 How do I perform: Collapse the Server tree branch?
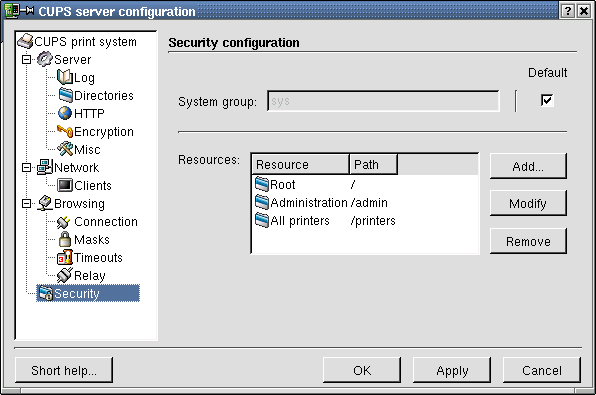click(x=26, y=60)
